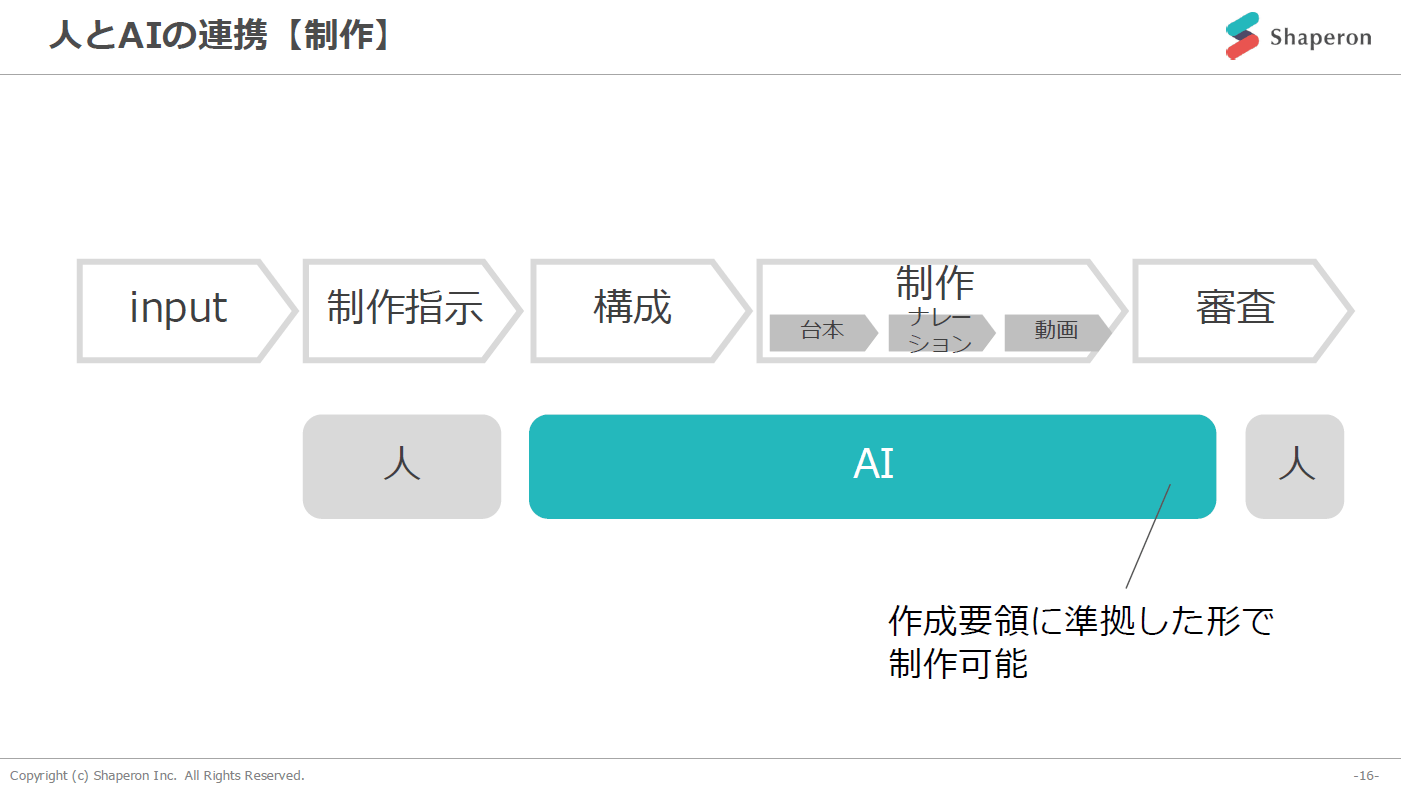Select the 動画 sub-step chevron
The width and height of the screenshot is (1401, 787).
click(x=1056, y=332)
